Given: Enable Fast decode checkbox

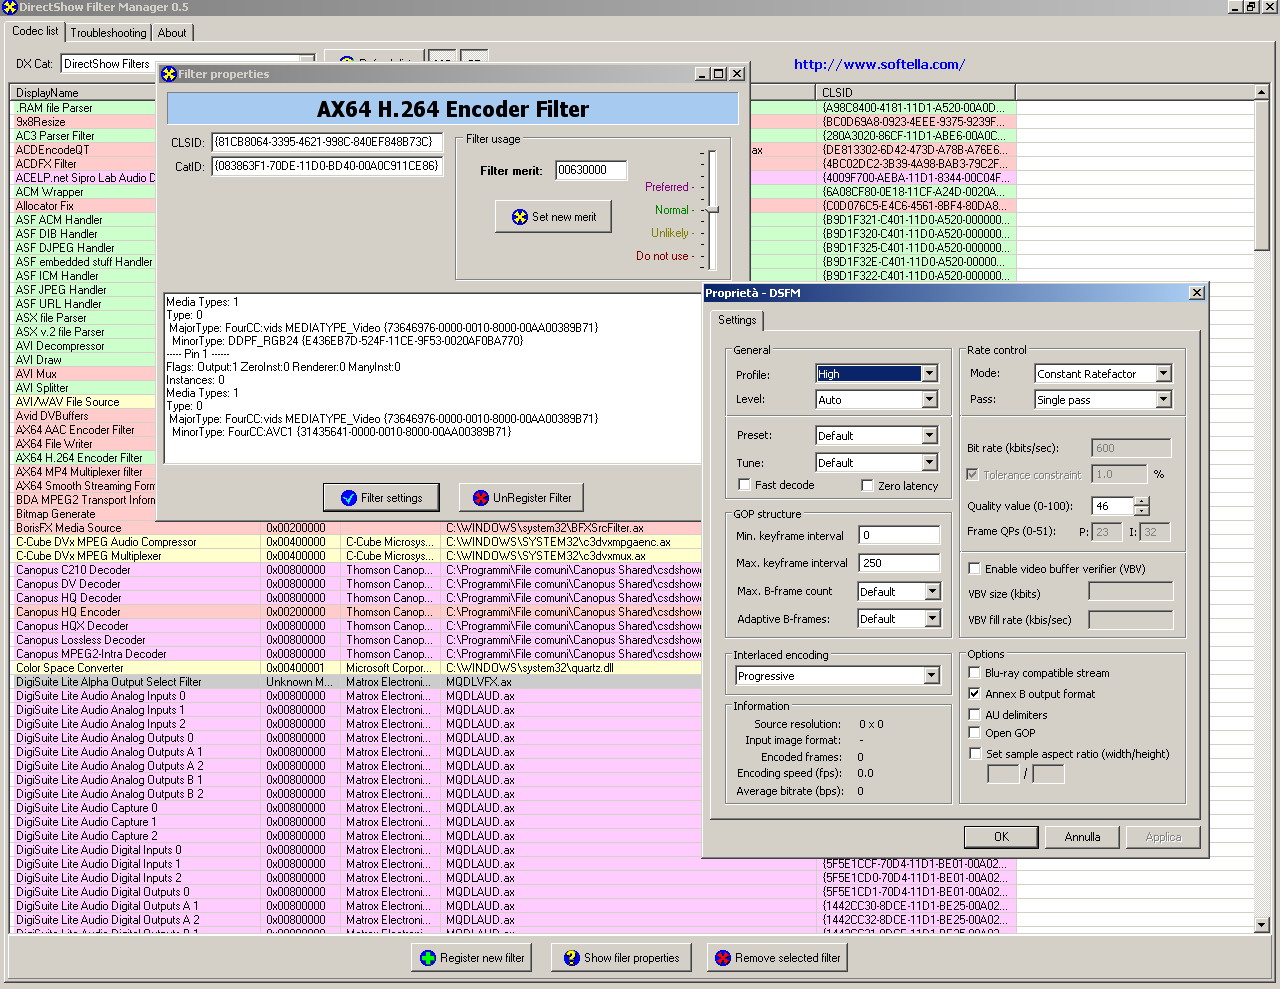Looking at the screenshot, I should point(744,485).
